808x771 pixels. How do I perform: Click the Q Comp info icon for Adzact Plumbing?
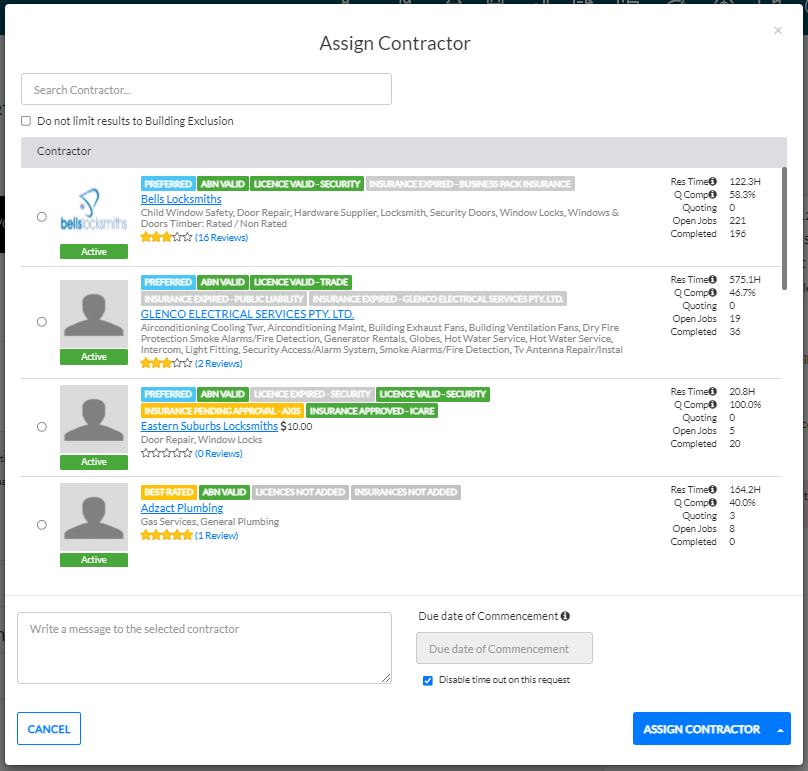[712, 502]
